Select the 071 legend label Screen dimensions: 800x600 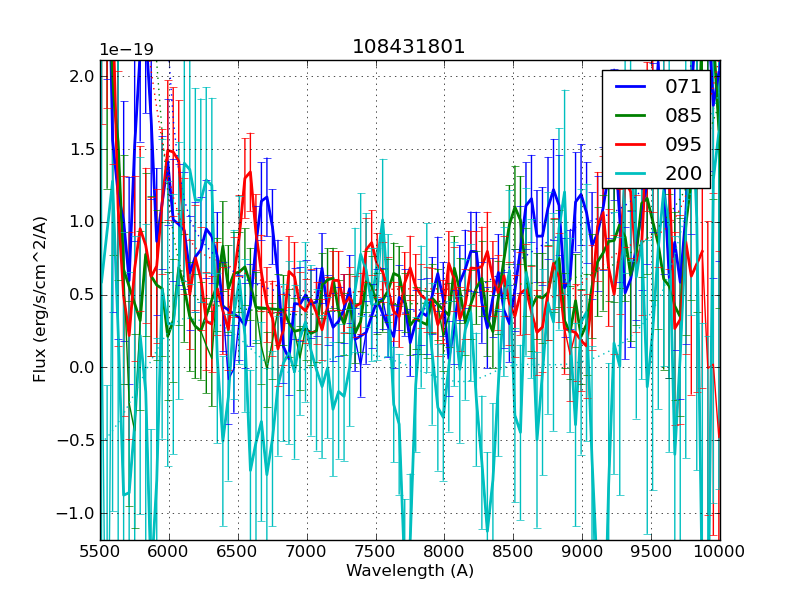tap(684, 87)
